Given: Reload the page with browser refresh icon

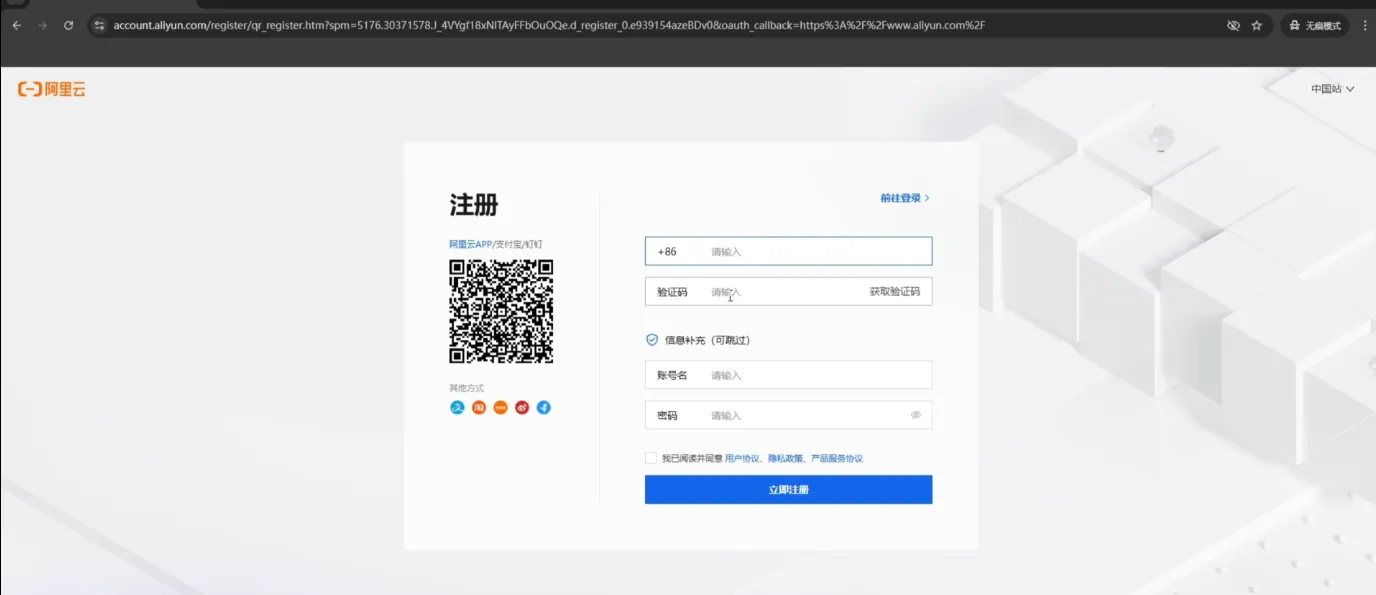Looking at the screenshot, I should click(x=68, y=25).
